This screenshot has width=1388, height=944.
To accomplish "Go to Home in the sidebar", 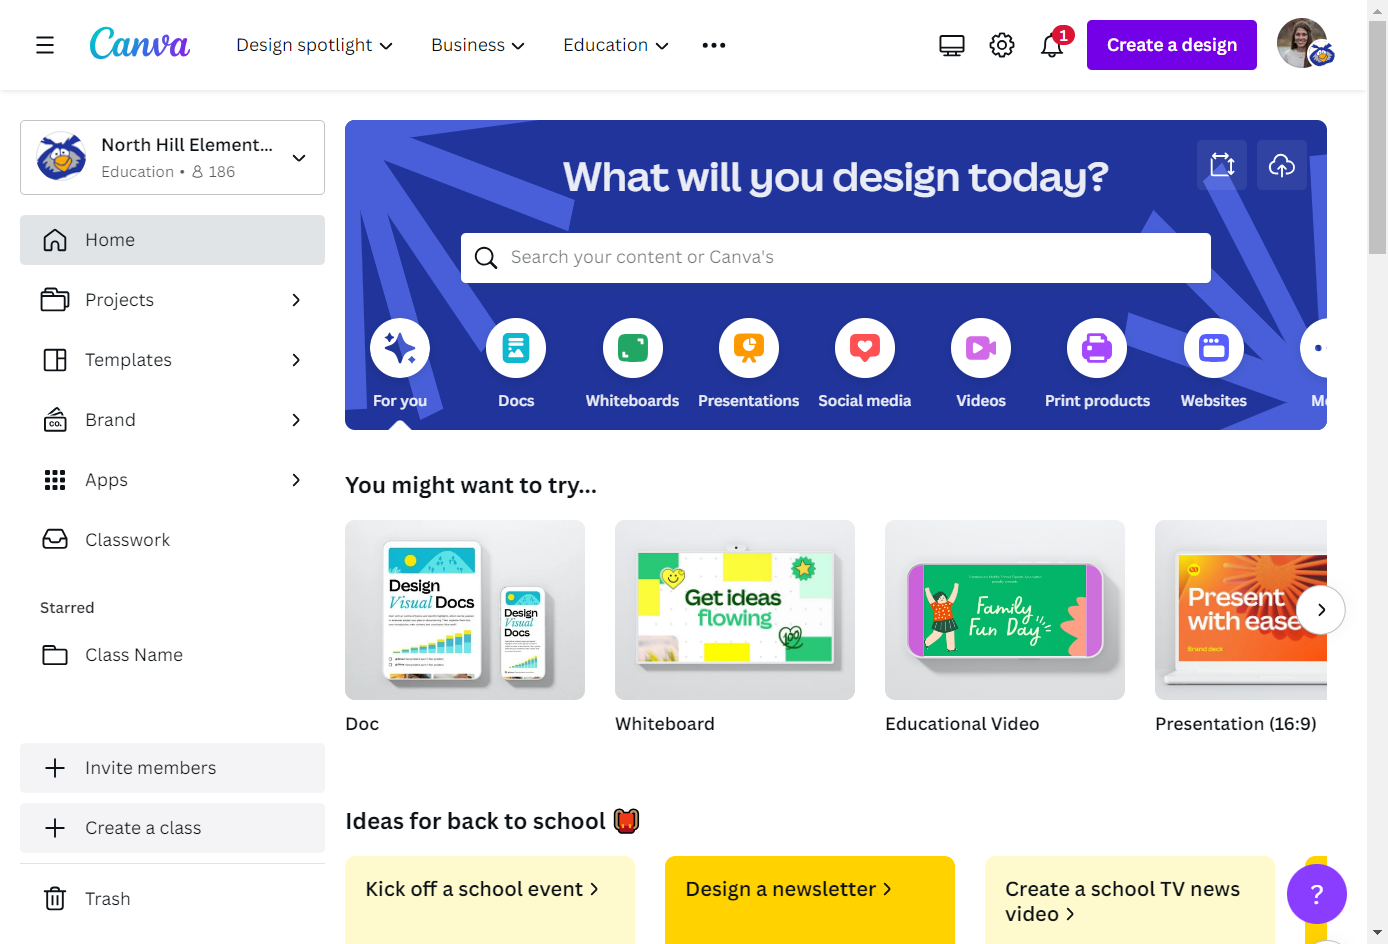I will 172,240.
